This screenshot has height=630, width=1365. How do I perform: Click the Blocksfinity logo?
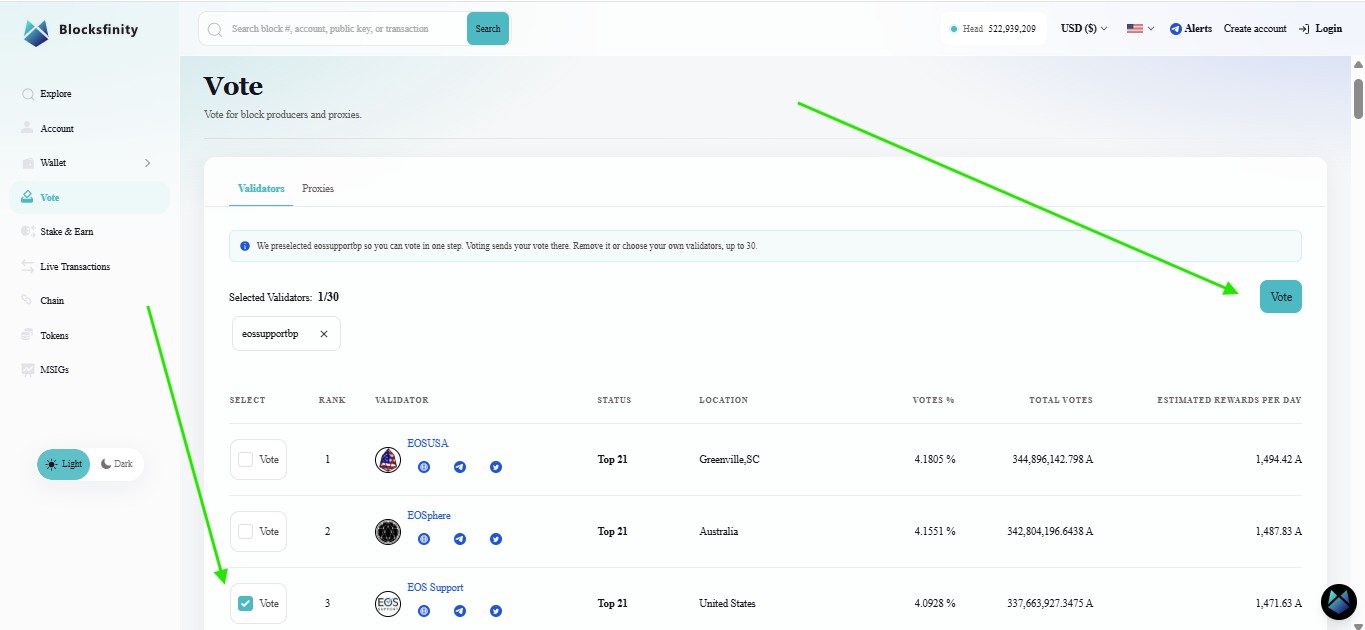click(x=80, y=31)
